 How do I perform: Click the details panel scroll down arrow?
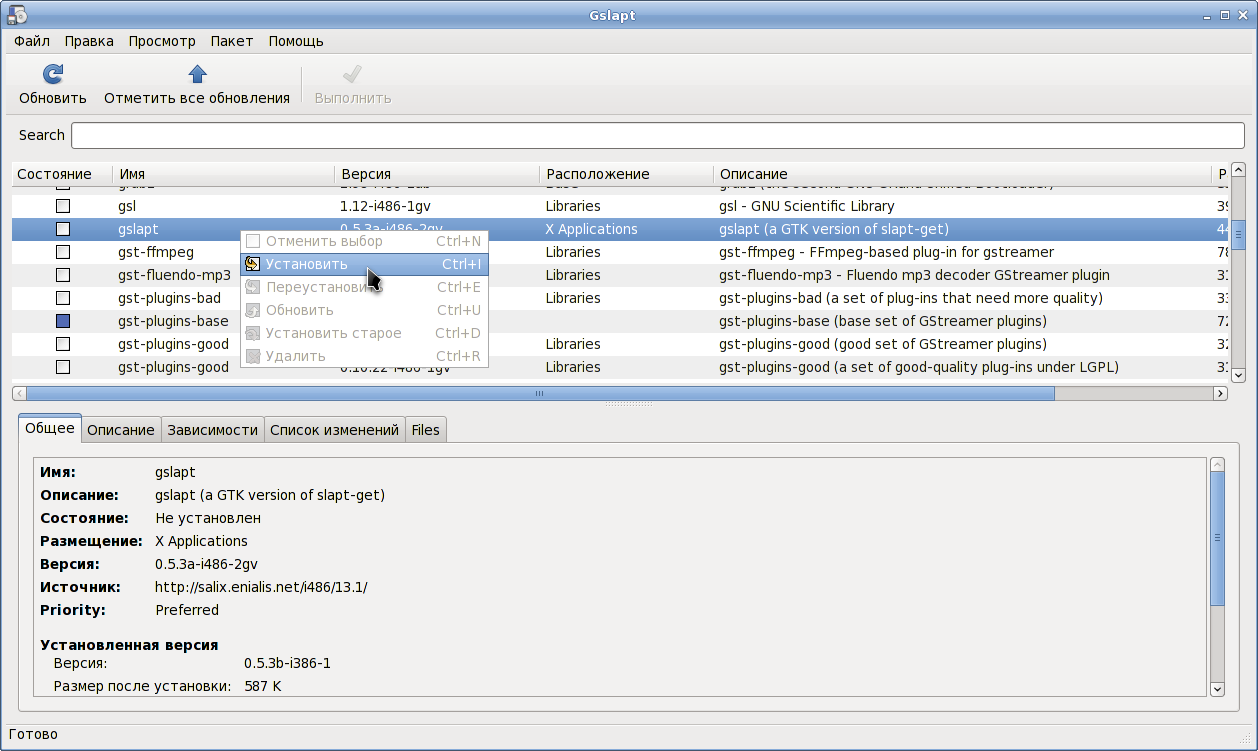tap(1217, 688)
